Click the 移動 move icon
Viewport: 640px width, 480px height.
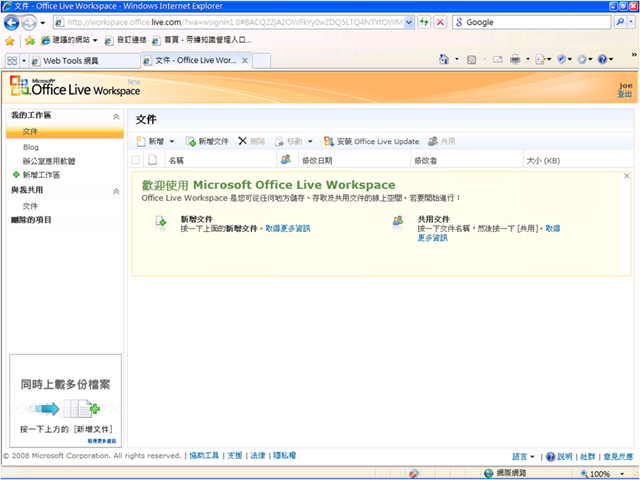[279, 142]
